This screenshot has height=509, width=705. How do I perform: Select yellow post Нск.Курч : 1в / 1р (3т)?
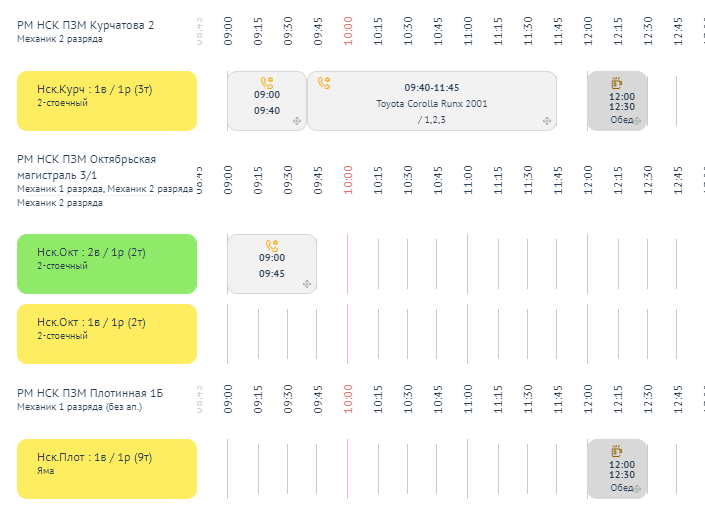(107, 101)
